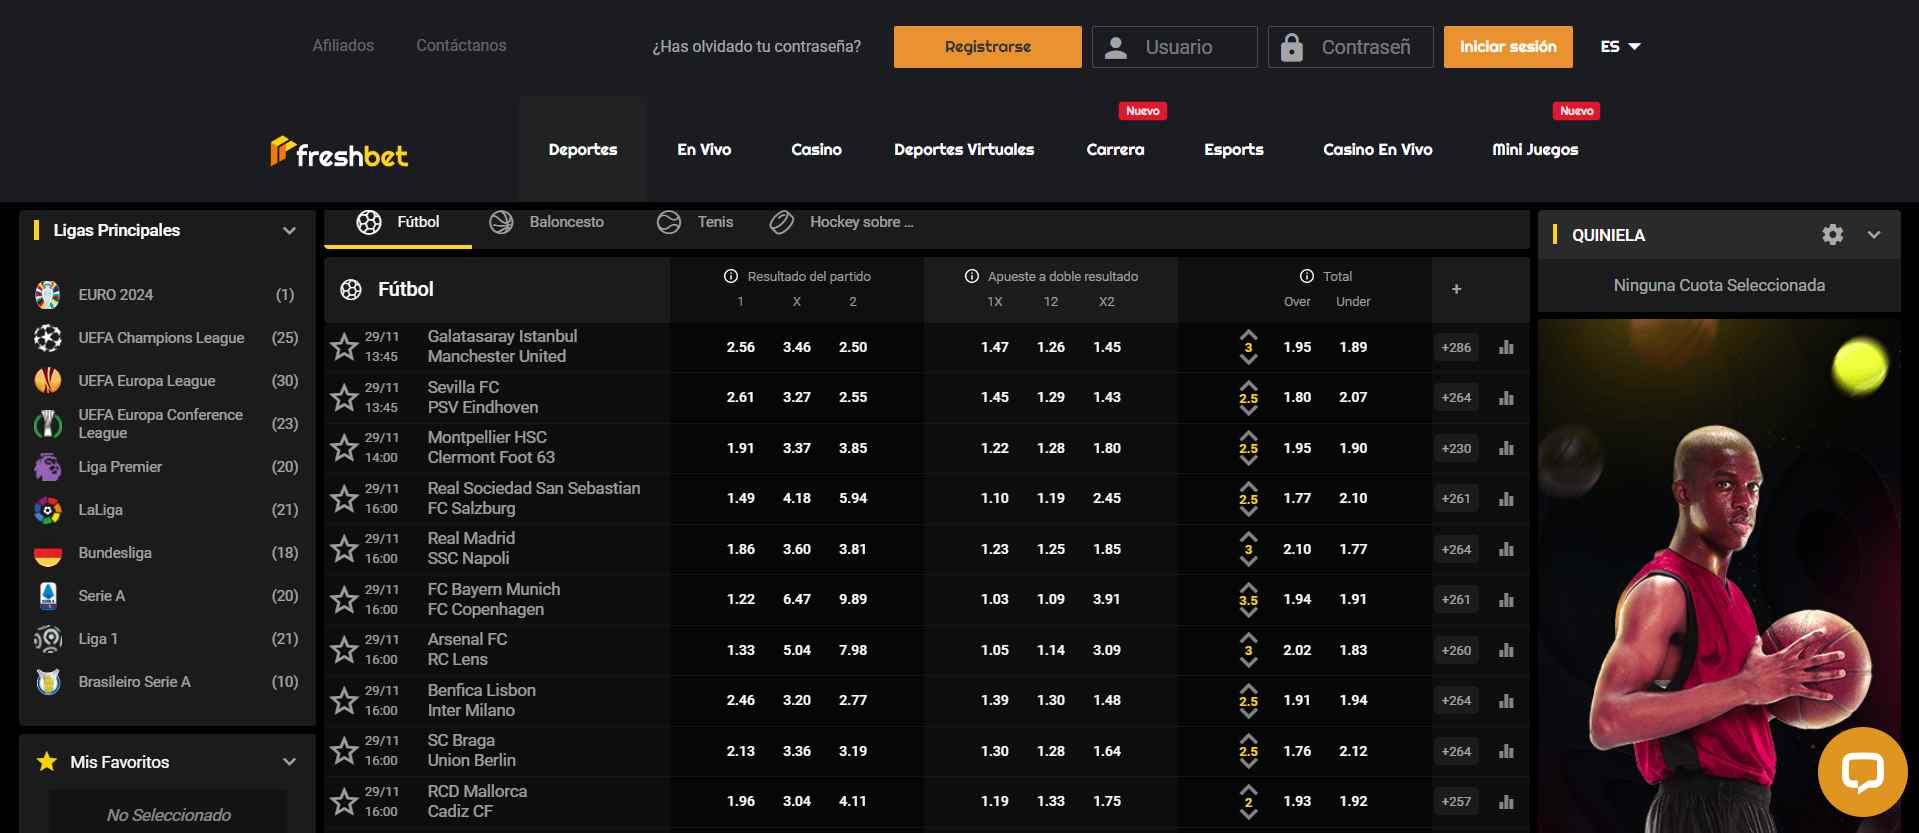The image size is (1919, 833).
Task: Go to En Vivo section
Action: 704,149
